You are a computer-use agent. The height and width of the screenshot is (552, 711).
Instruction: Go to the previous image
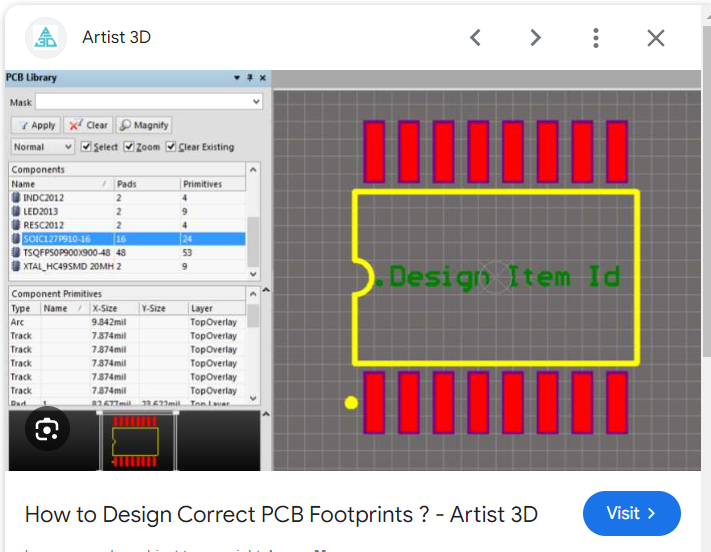(x=475, y=38)
